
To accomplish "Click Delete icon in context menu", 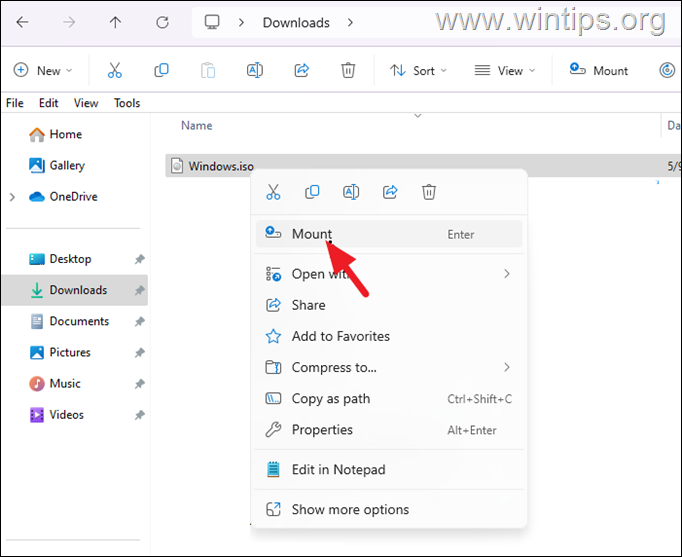I will 429,192.
